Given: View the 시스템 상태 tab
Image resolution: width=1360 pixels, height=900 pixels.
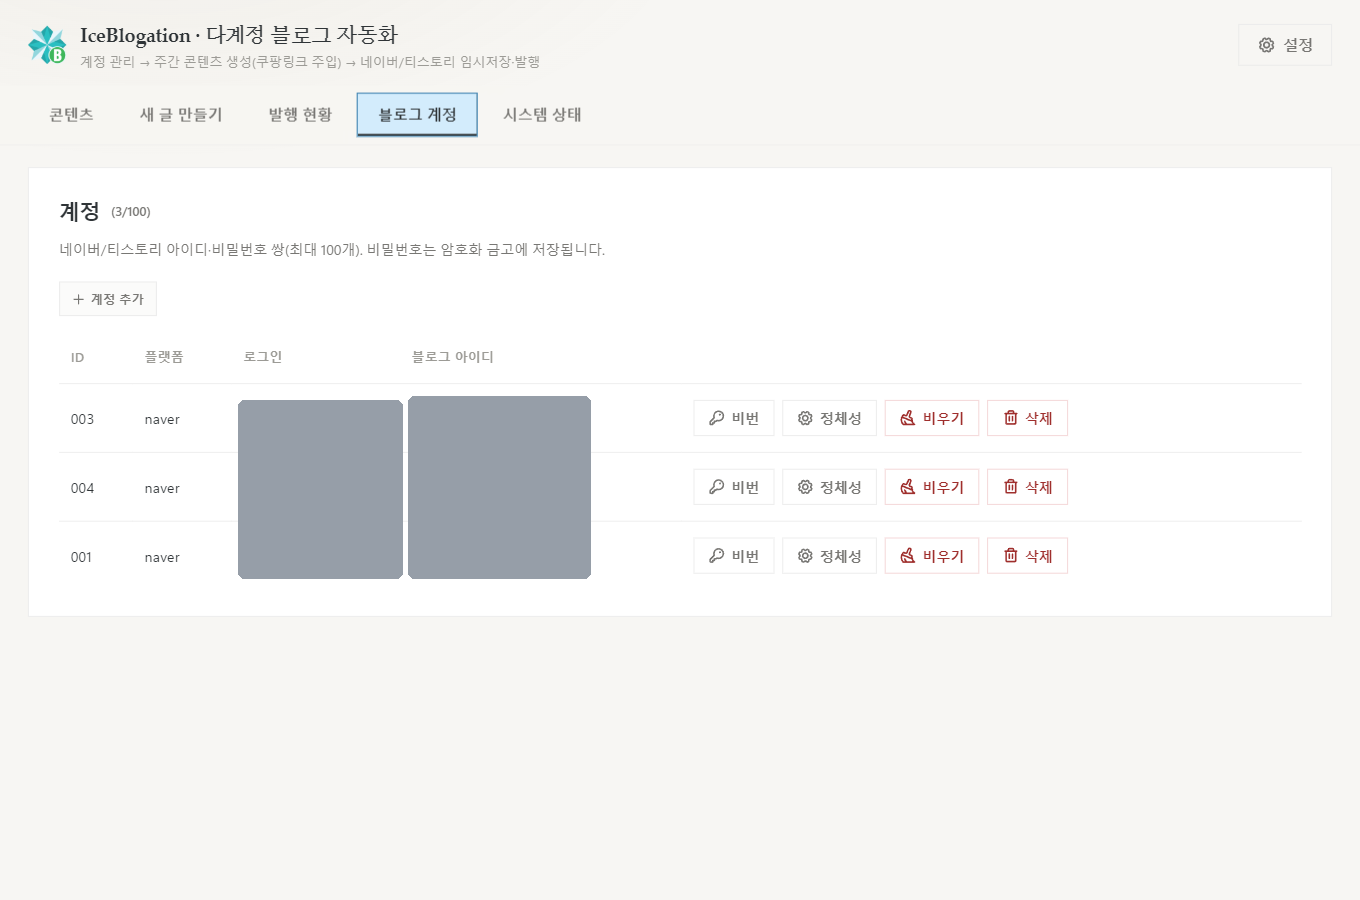Looking at the screenshot, I should point(542,115).
